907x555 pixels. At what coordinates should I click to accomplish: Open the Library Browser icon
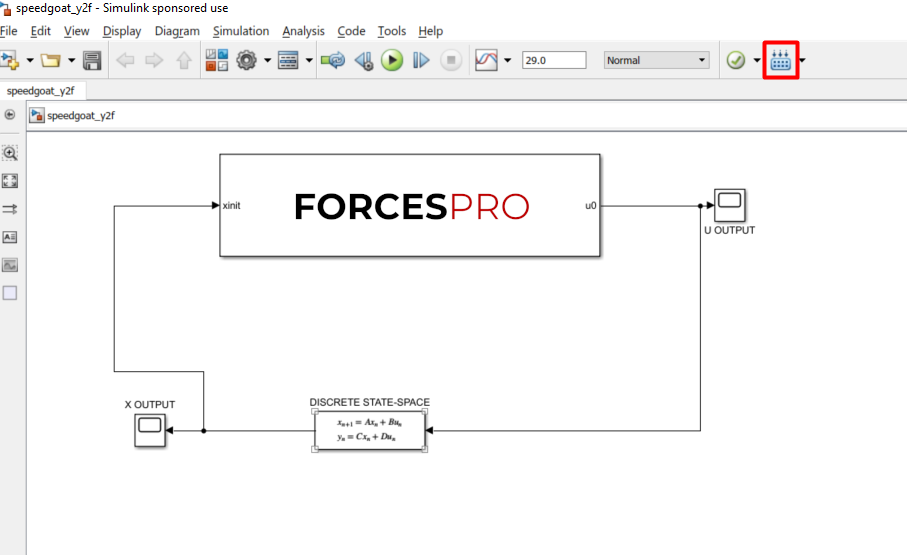tap(216, 61)
